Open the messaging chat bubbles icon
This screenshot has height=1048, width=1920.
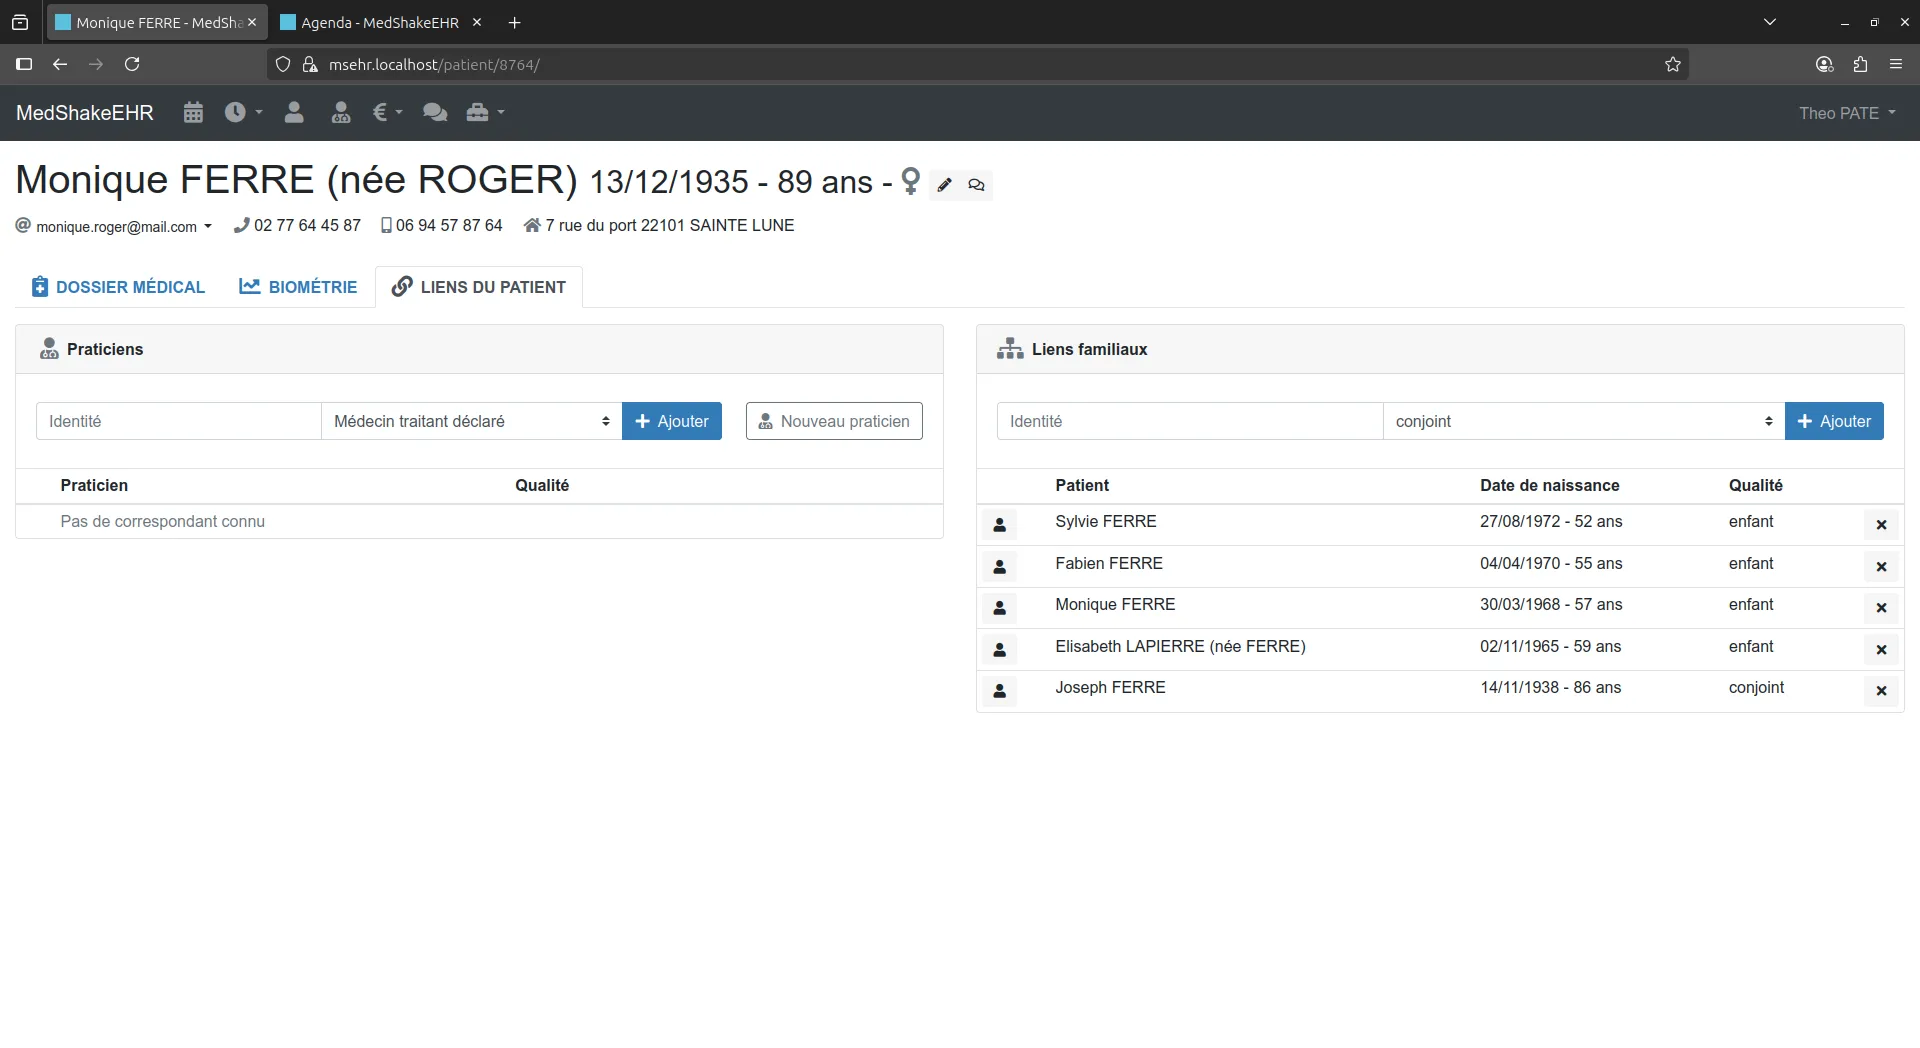click(x=435, y=113)
